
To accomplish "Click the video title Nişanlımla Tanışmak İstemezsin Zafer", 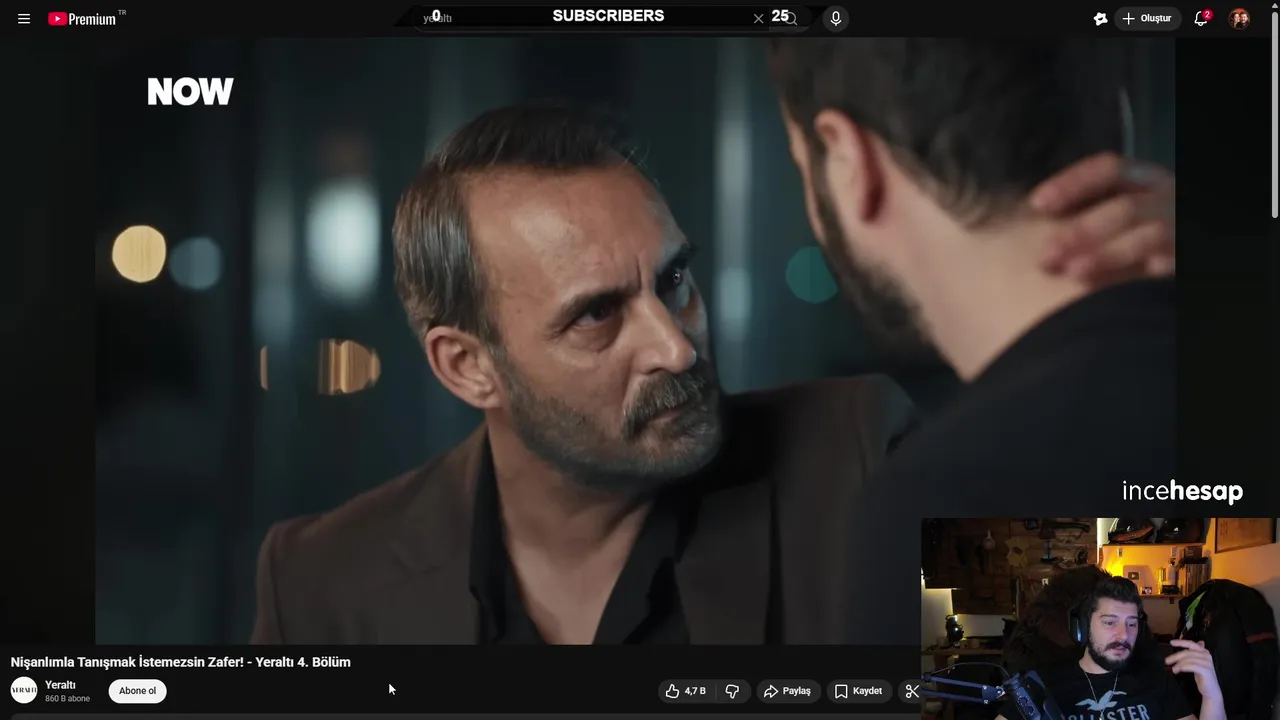I will [180, 662].
